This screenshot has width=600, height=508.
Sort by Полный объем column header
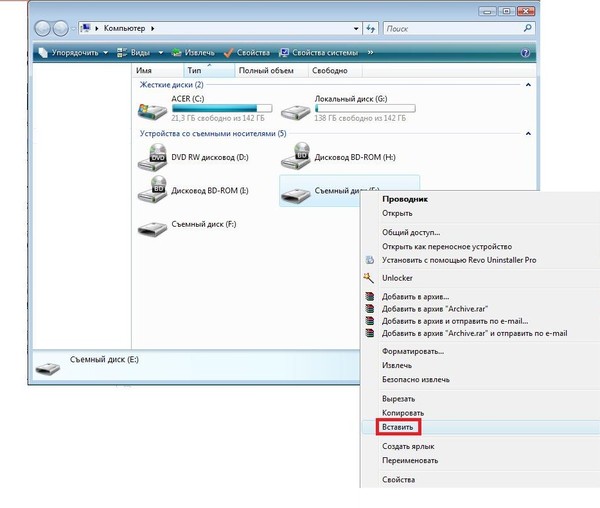[x=271, y=70]
